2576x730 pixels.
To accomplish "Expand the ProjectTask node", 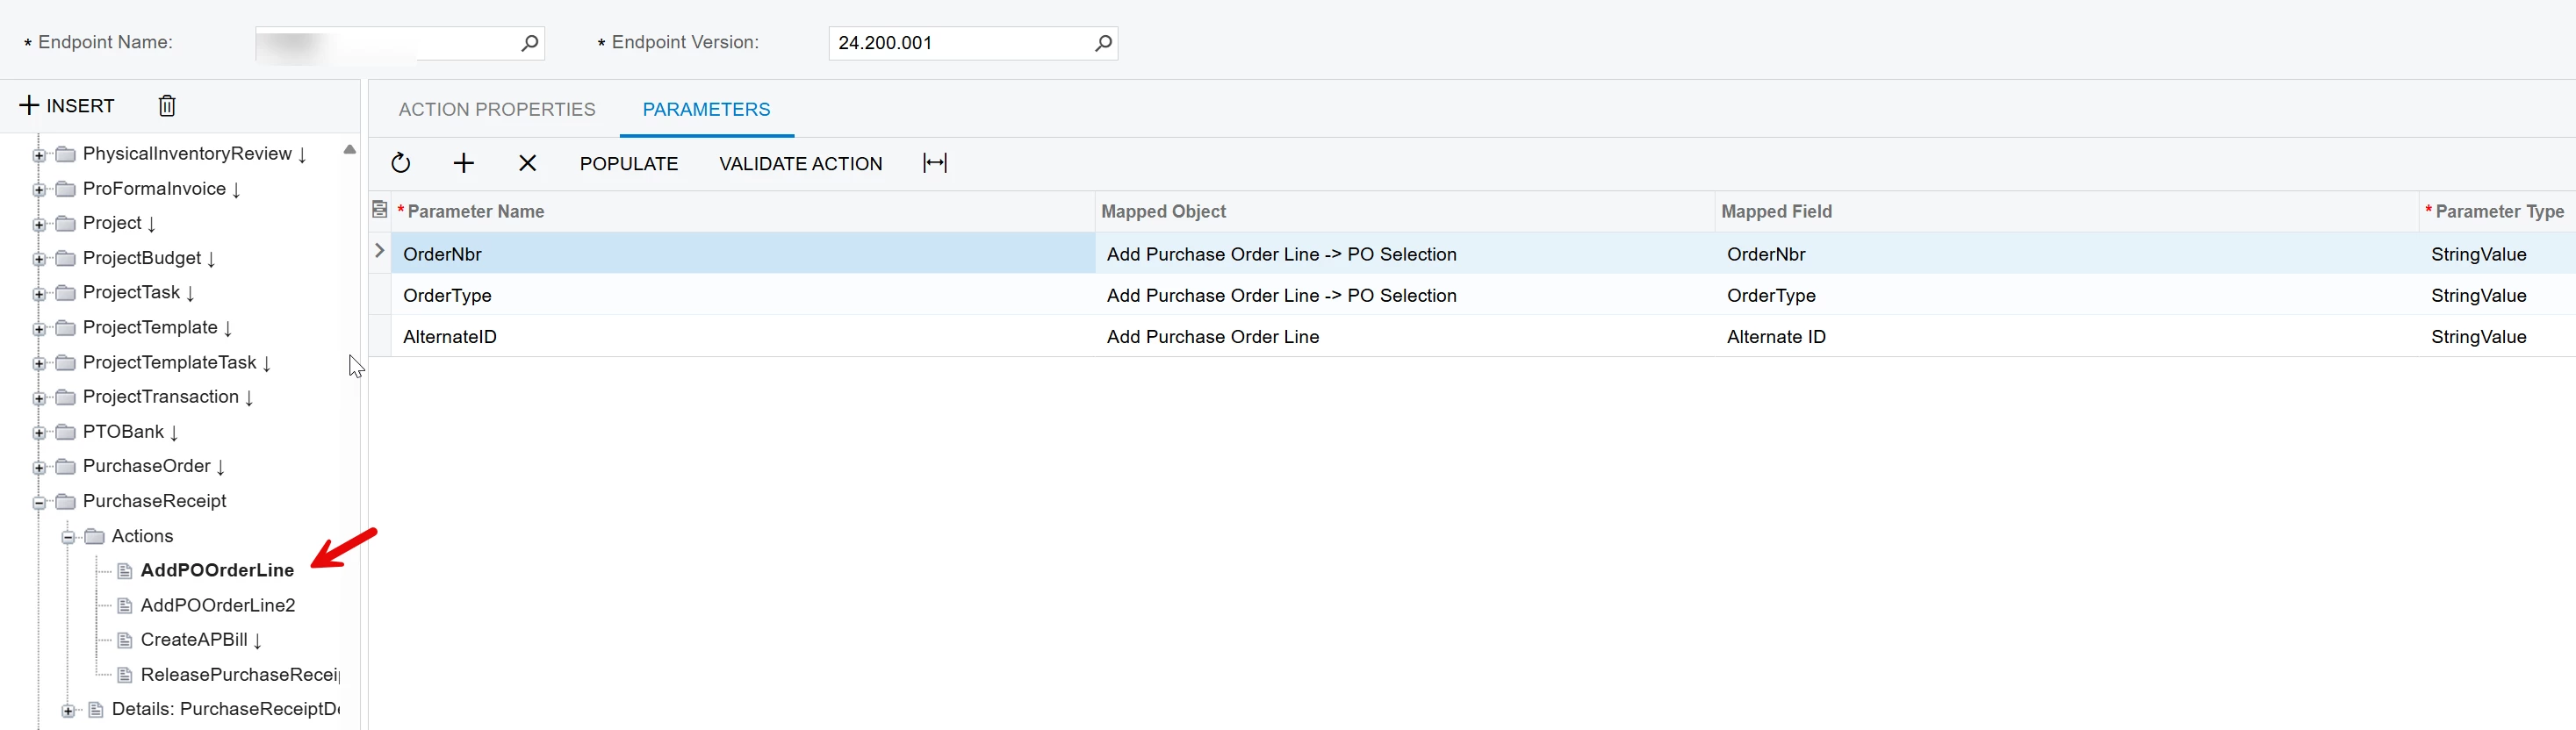I will [x=39, y=294].
